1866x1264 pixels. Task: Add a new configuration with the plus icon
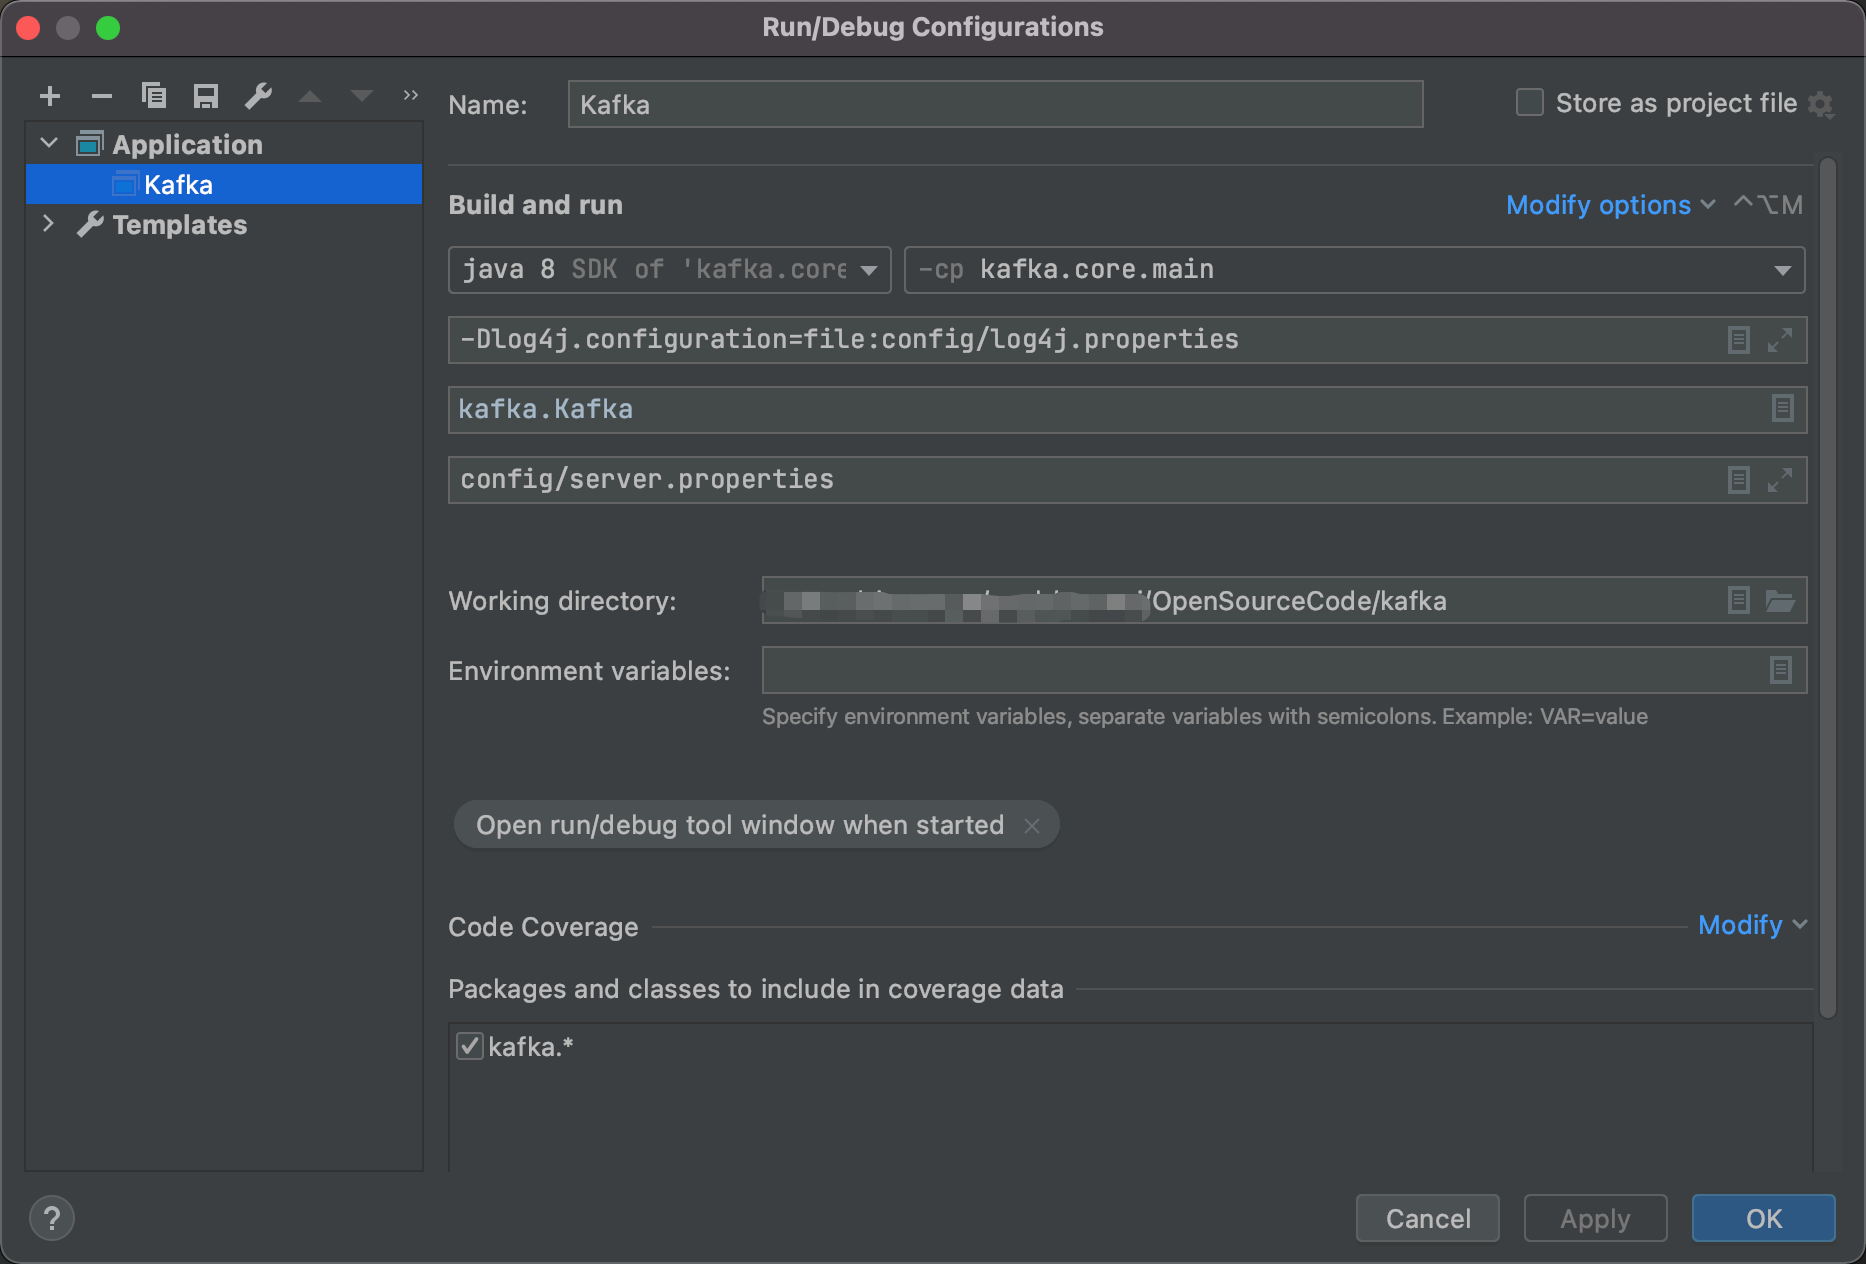50,96
